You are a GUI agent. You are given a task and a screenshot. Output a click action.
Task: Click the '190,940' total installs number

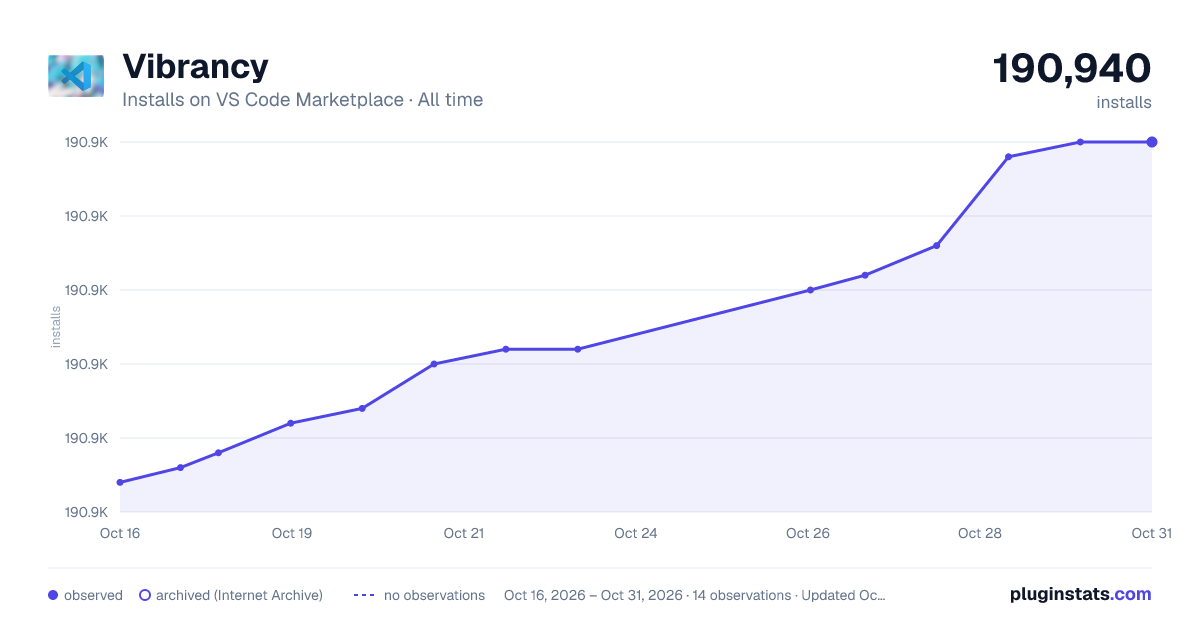click(1071, 68)
